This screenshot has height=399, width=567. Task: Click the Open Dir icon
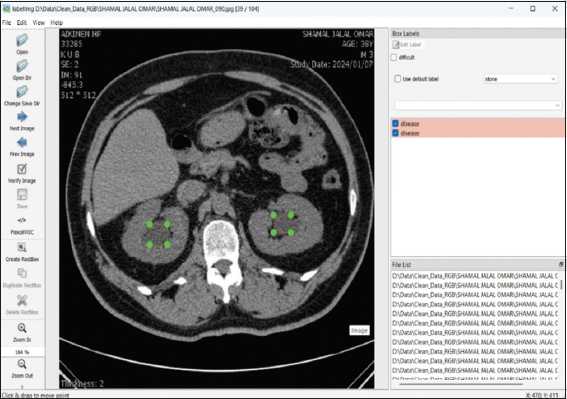(x=22, y=66)
